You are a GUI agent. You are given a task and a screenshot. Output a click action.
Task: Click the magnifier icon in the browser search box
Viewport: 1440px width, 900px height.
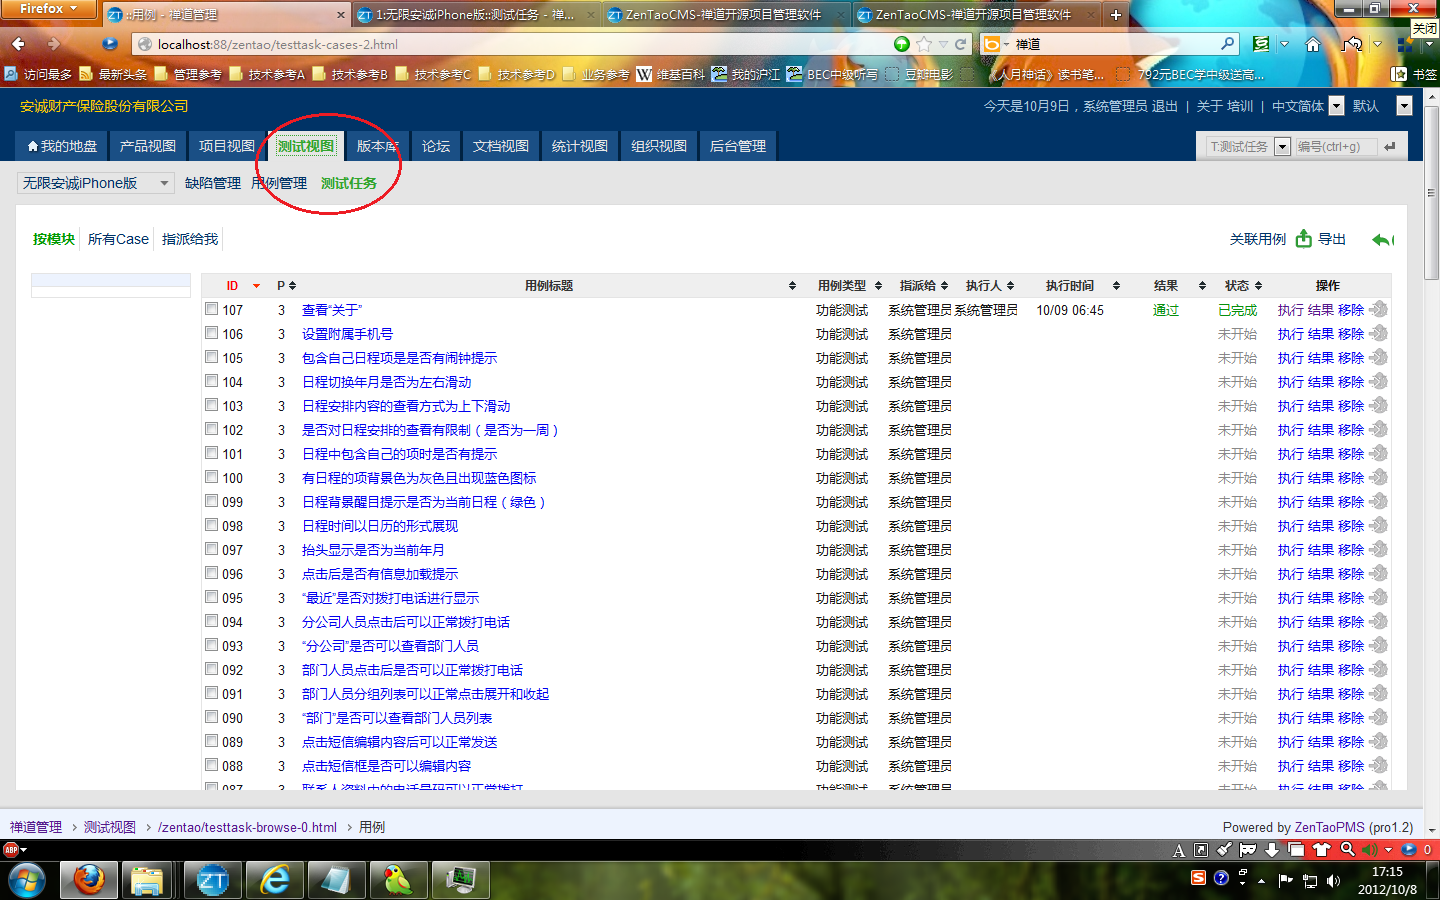click(1227, 44)
